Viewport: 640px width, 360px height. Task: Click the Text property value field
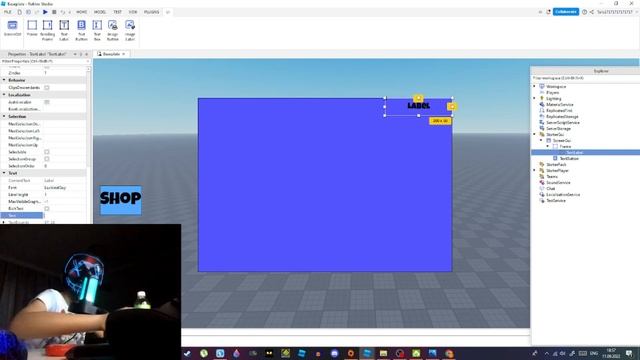pyautogui.click(x=64, y=216)
